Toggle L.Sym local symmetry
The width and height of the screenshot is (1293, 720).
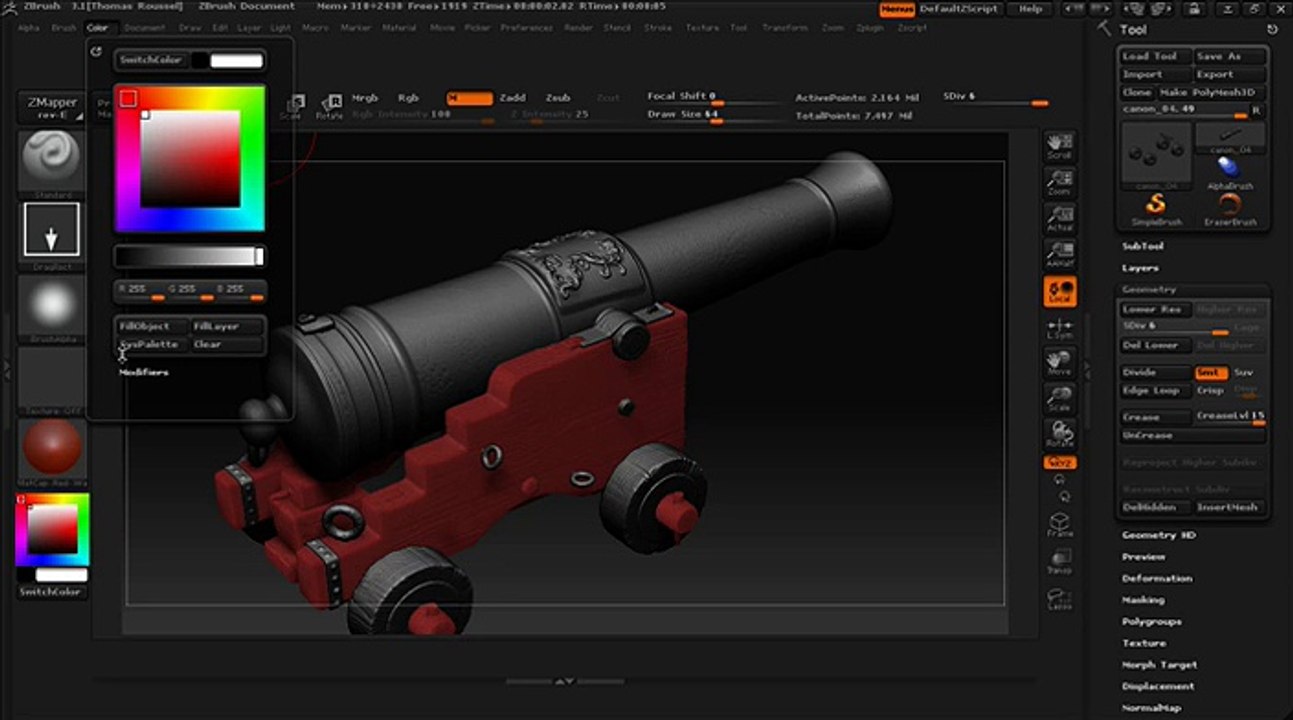[x=1059, y=328]
